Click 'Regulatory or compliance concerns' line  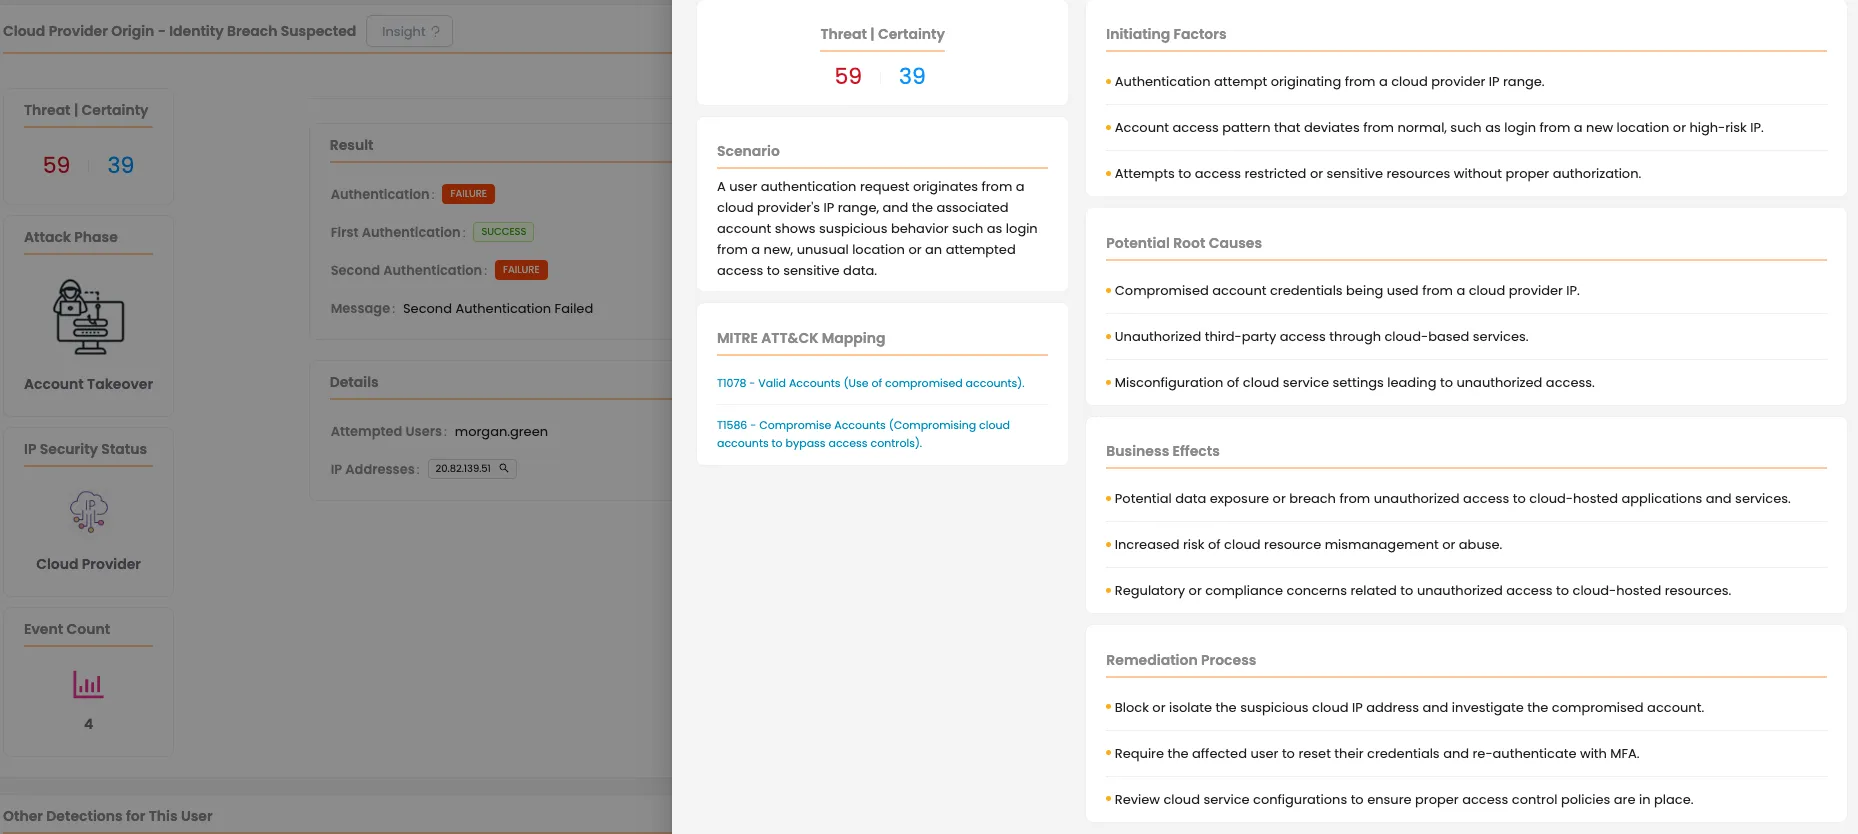tap(1423, 590)
